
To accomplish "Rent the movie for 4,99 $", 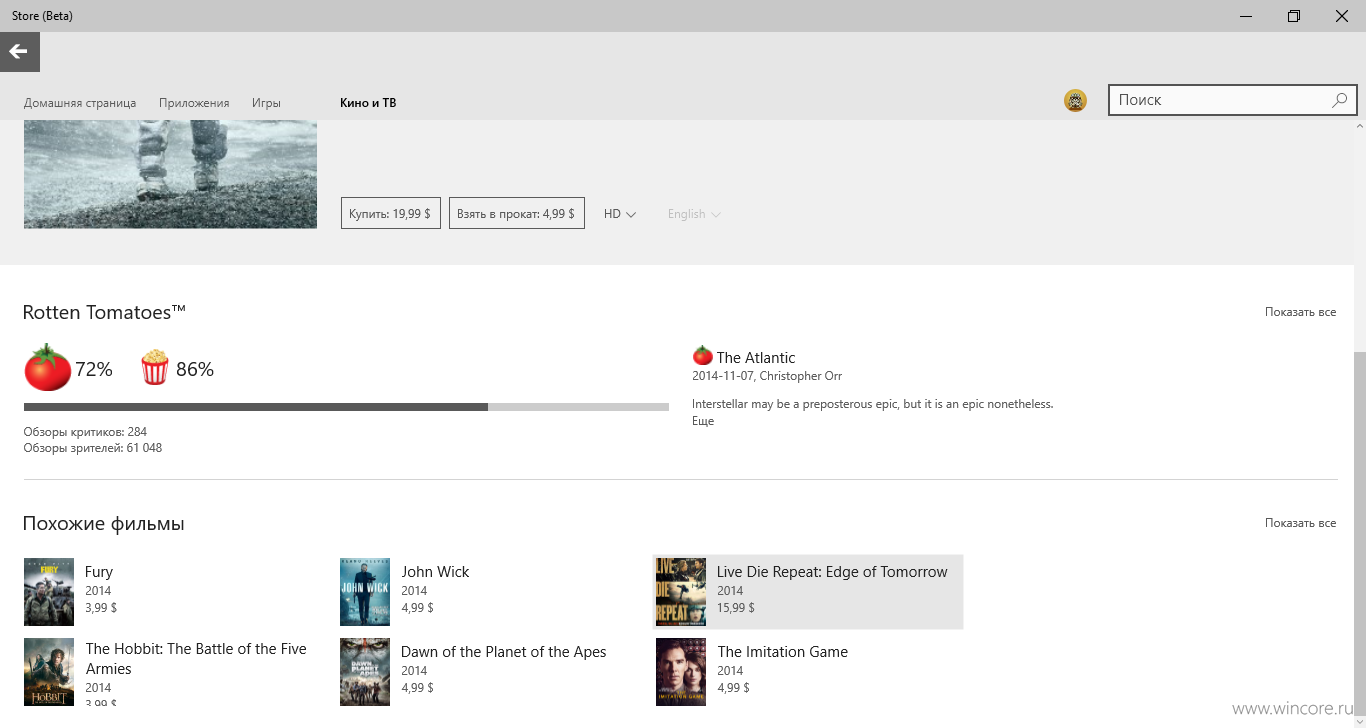I will tap(516, 213).
